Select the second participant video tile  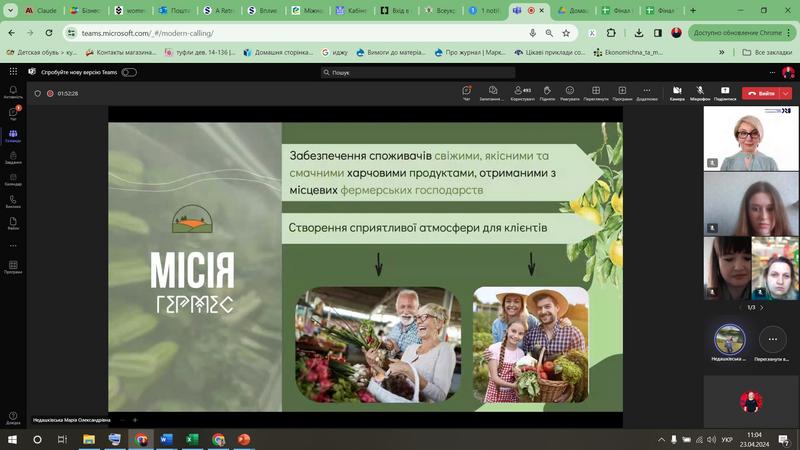751,204
